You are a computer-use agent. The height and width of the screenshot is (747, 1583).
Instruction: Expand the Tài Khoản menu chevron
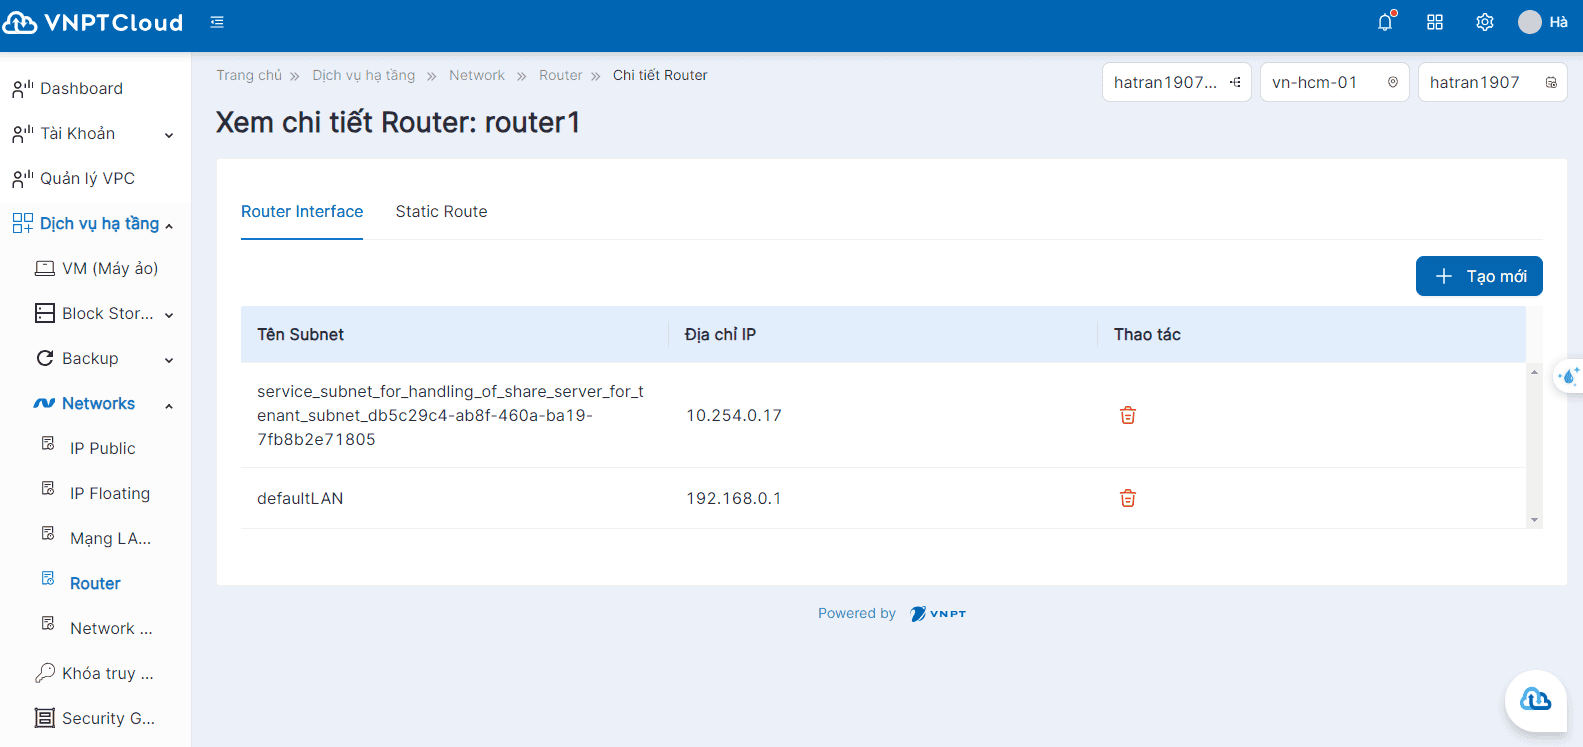coord(169,135)
